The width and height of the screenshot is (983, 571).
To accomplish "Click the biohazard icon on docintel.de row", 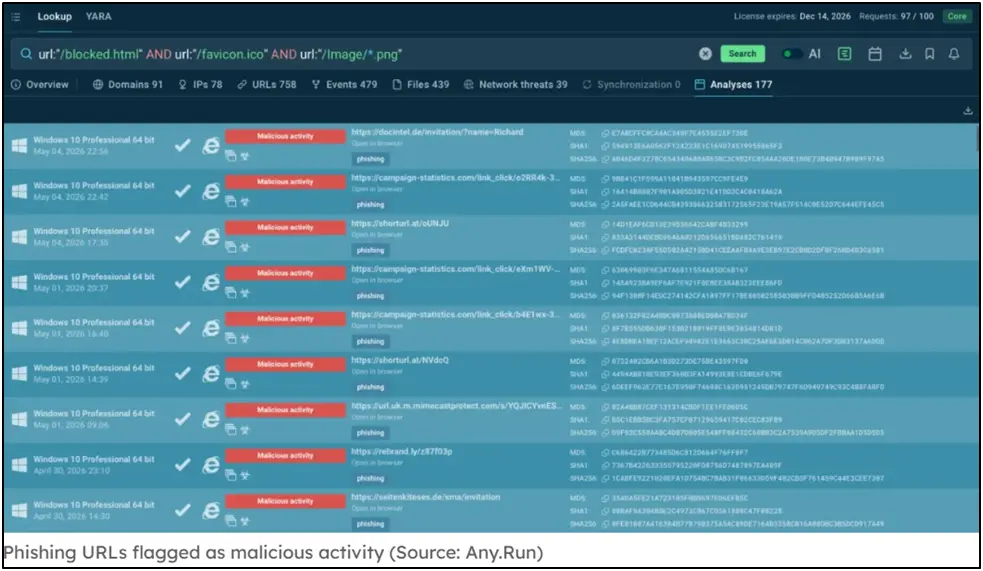I will click(244, 157).
